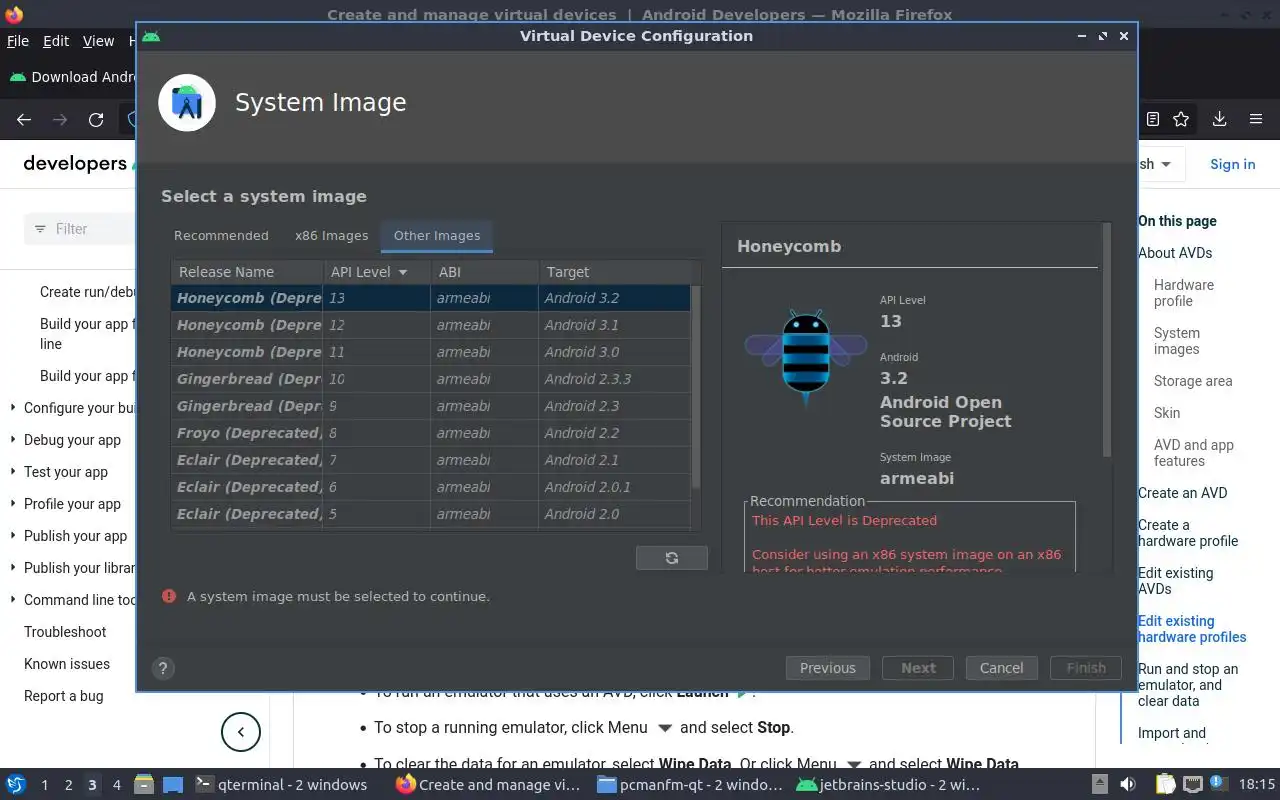Click the details panel vertical scrollbar
The width and height of the screenshot is (1280, 800).
pos(1106,340)
